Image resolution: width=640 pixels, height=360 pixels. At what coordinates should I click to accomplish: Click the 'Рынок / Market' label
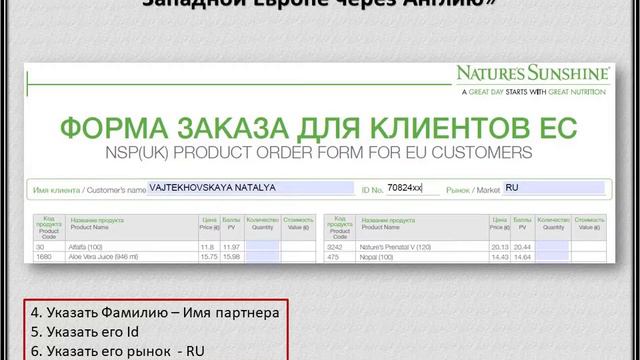click(x=473, y=190)
